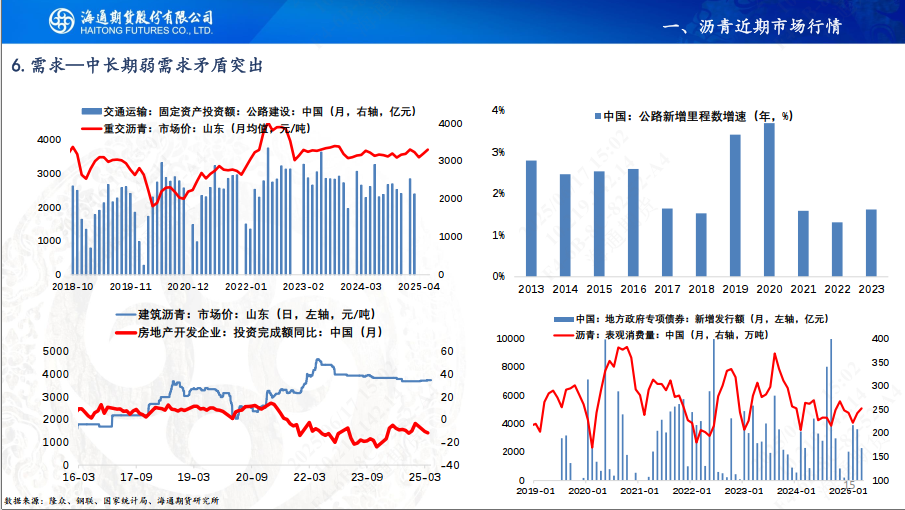905x510 pixels.
Task: Select the slide heading 6. 需求—中长期弱需求矛盾突出
Action: pos(137,65)
